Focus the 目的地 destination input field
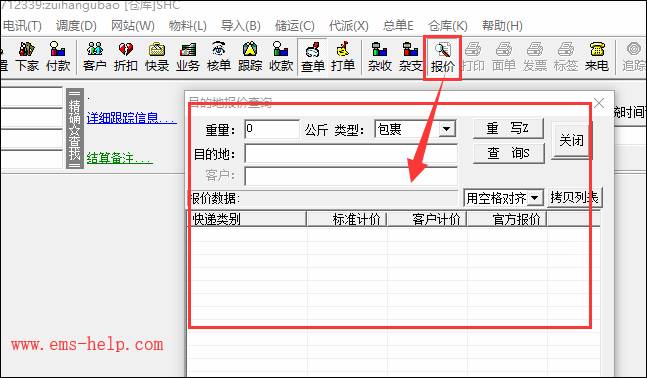The width and height of the screenshot is (647, 378). point(351,154)
